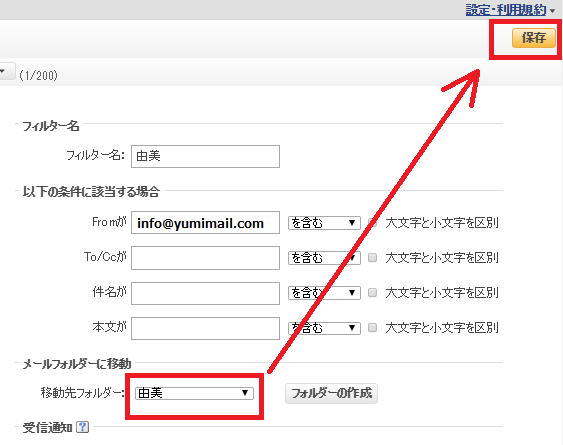Viewport: 563px width, 445px height.
Task: Select the To/Cc condition text box
Action: 205,258
